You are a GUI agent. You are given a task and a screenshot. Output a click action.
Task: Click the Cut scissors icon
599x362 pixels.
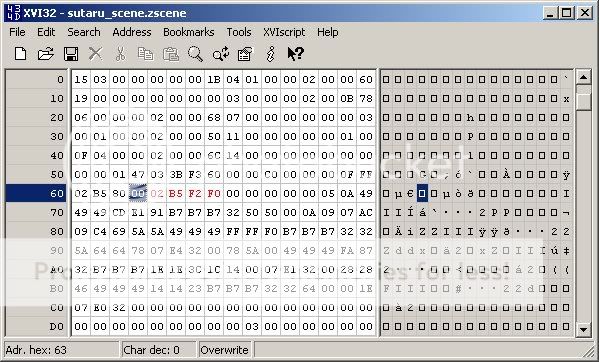(120, 54)
